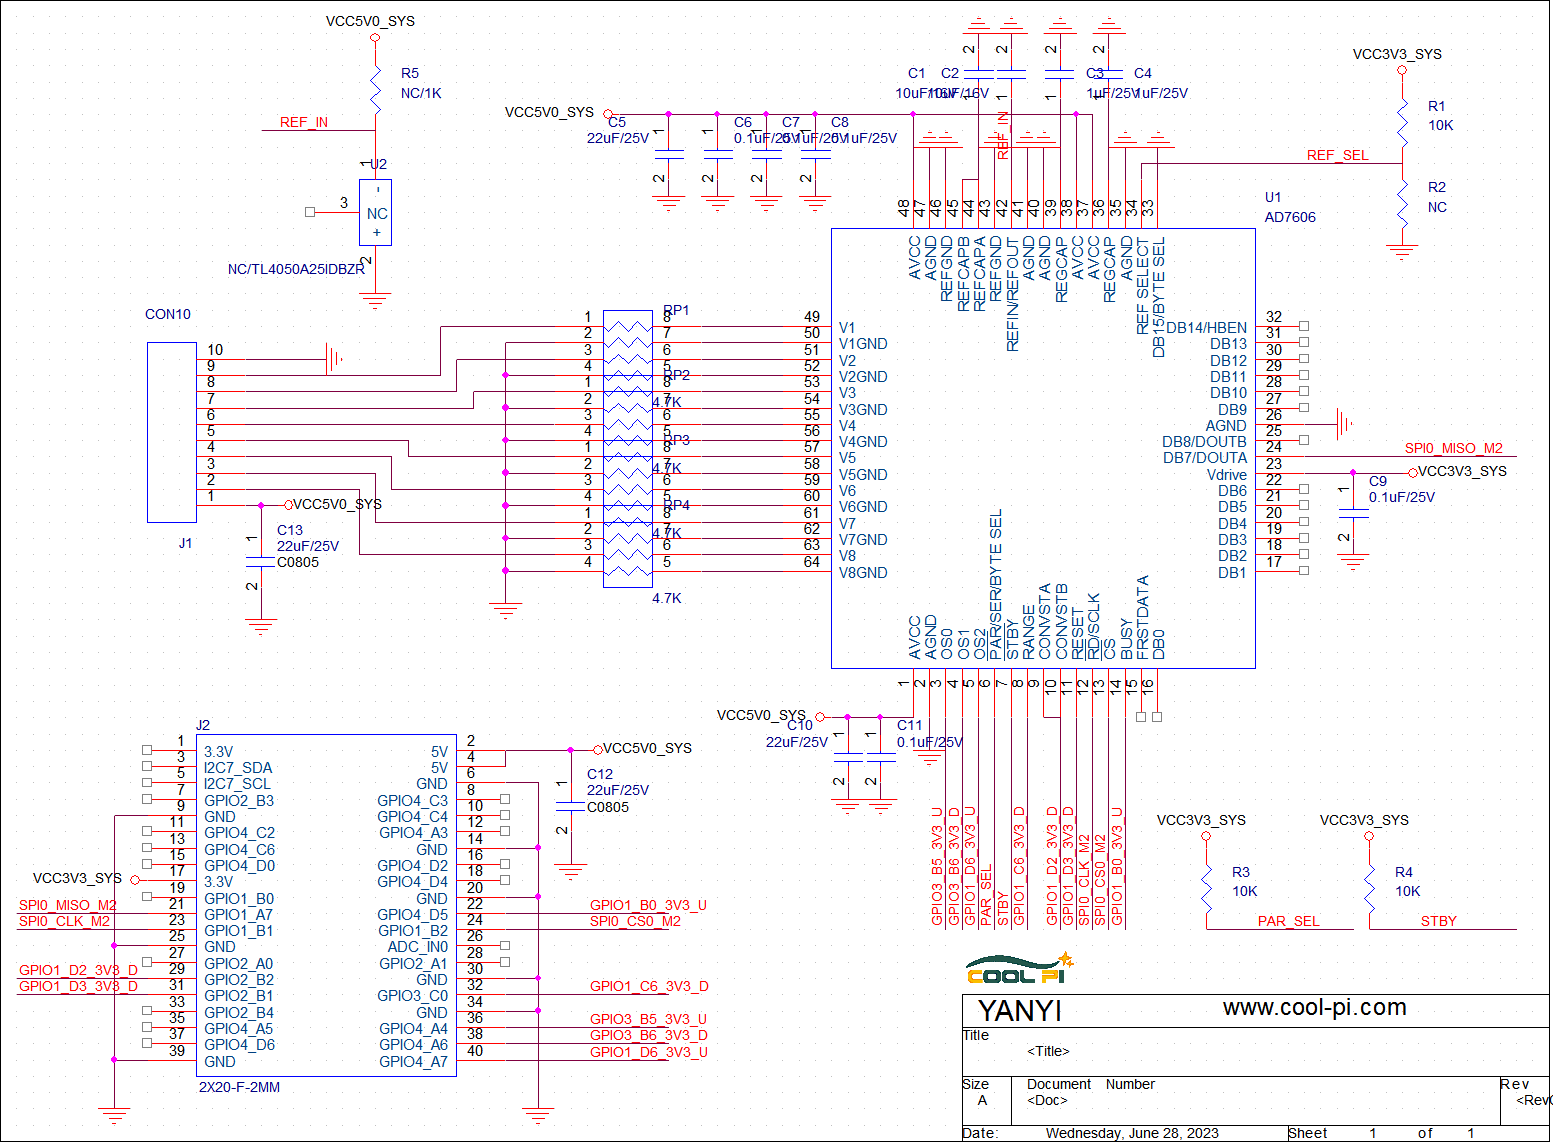Click the unconnected pin 3 box of U2

(310, 212)
